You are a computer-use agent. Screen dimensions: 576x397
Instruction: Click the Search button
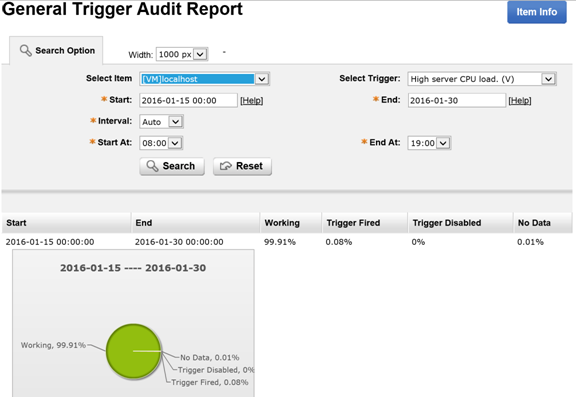(172, 166)
